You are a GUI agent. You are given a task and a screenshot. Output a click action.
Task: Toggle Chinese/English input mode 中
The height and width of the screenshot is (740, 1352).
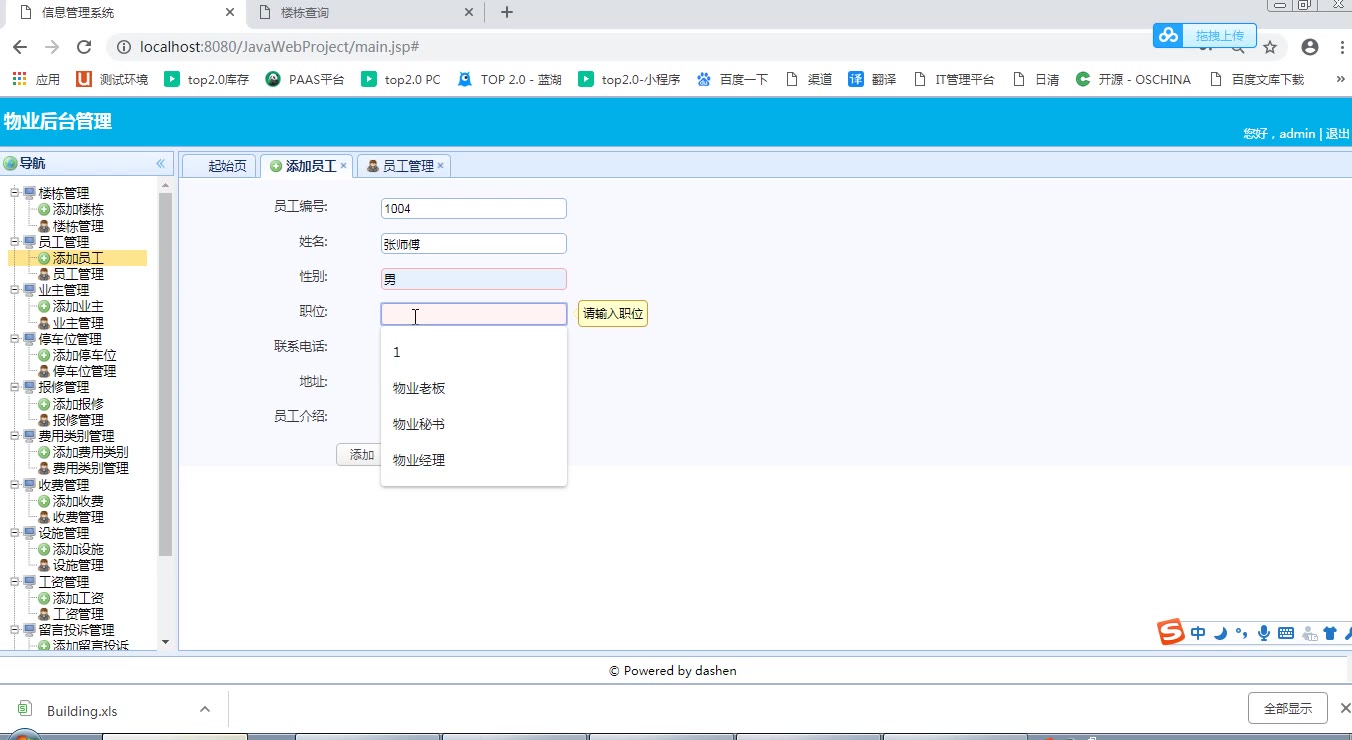coord(1198,633)
